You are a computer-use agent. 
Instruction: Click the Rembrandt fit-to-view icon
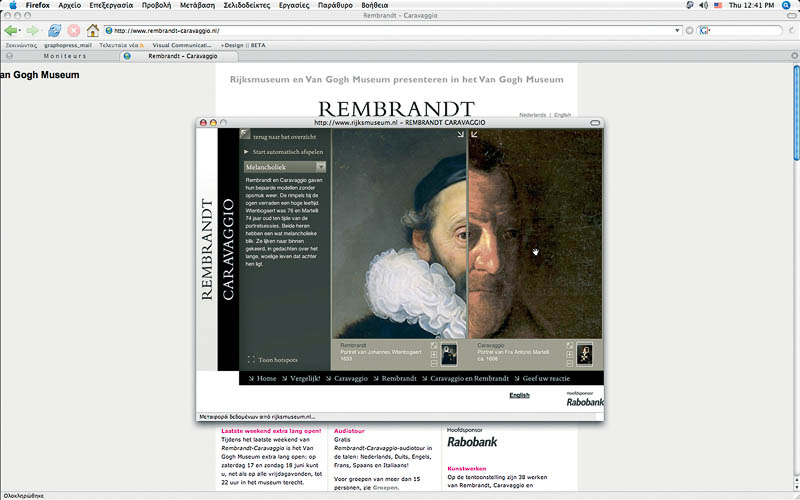(434, 346)
